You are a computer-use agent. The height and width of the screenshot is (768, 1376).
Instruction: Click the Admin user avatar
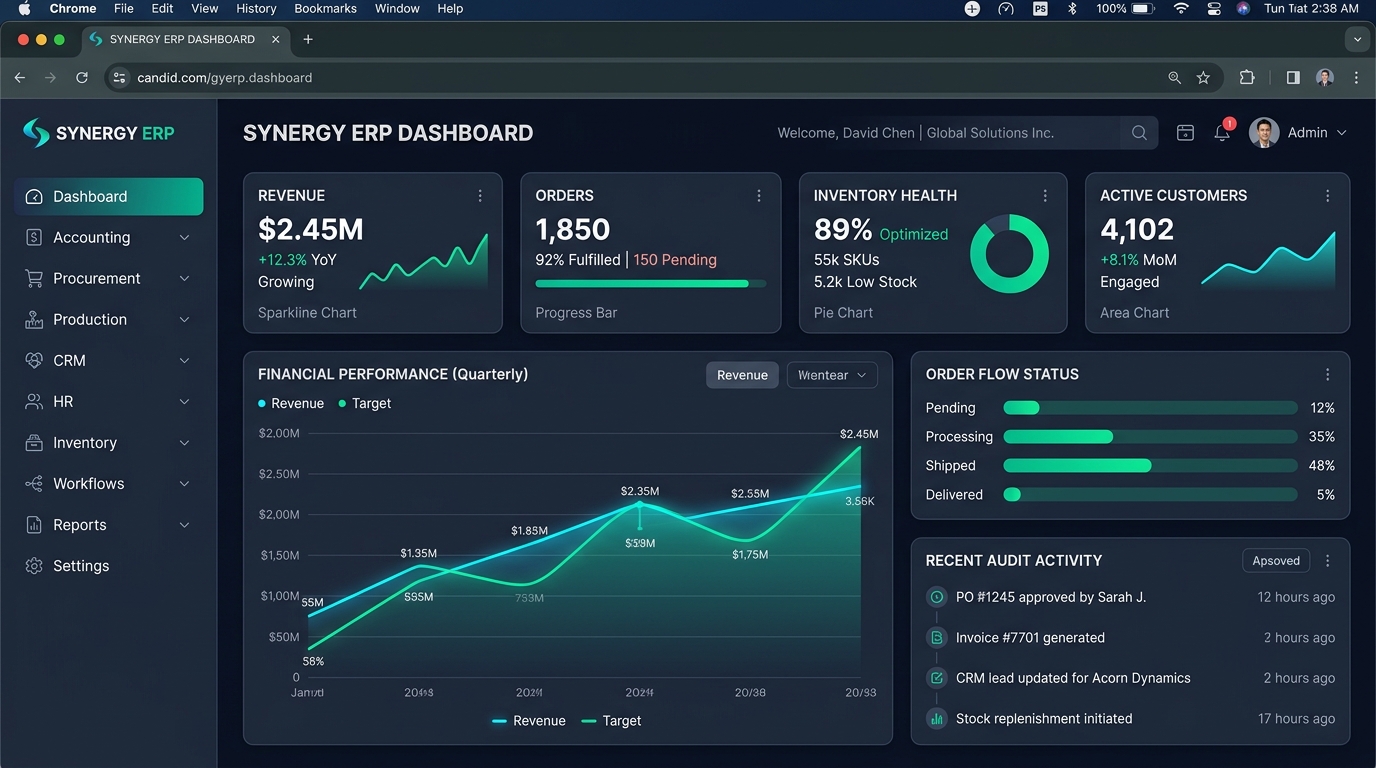click(x=1264, y=133)
